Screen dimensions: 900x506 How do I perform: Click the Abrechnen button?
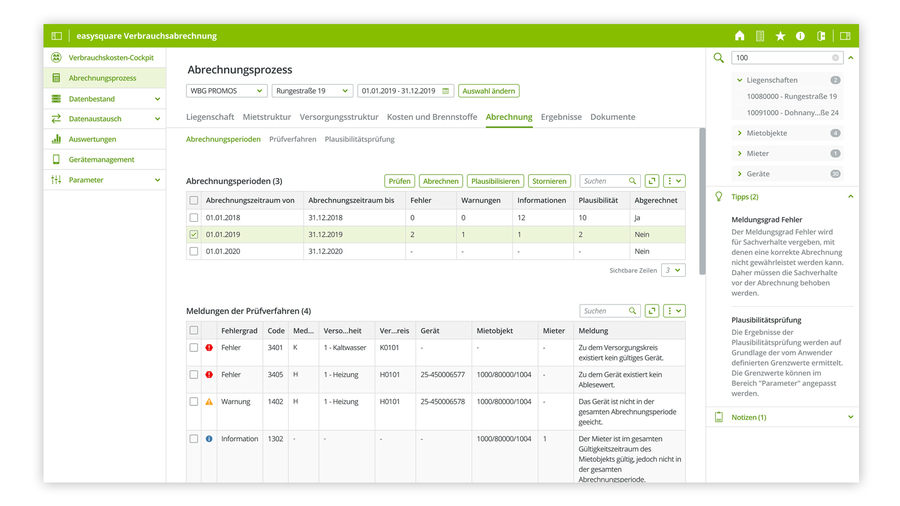click(440, 181)
